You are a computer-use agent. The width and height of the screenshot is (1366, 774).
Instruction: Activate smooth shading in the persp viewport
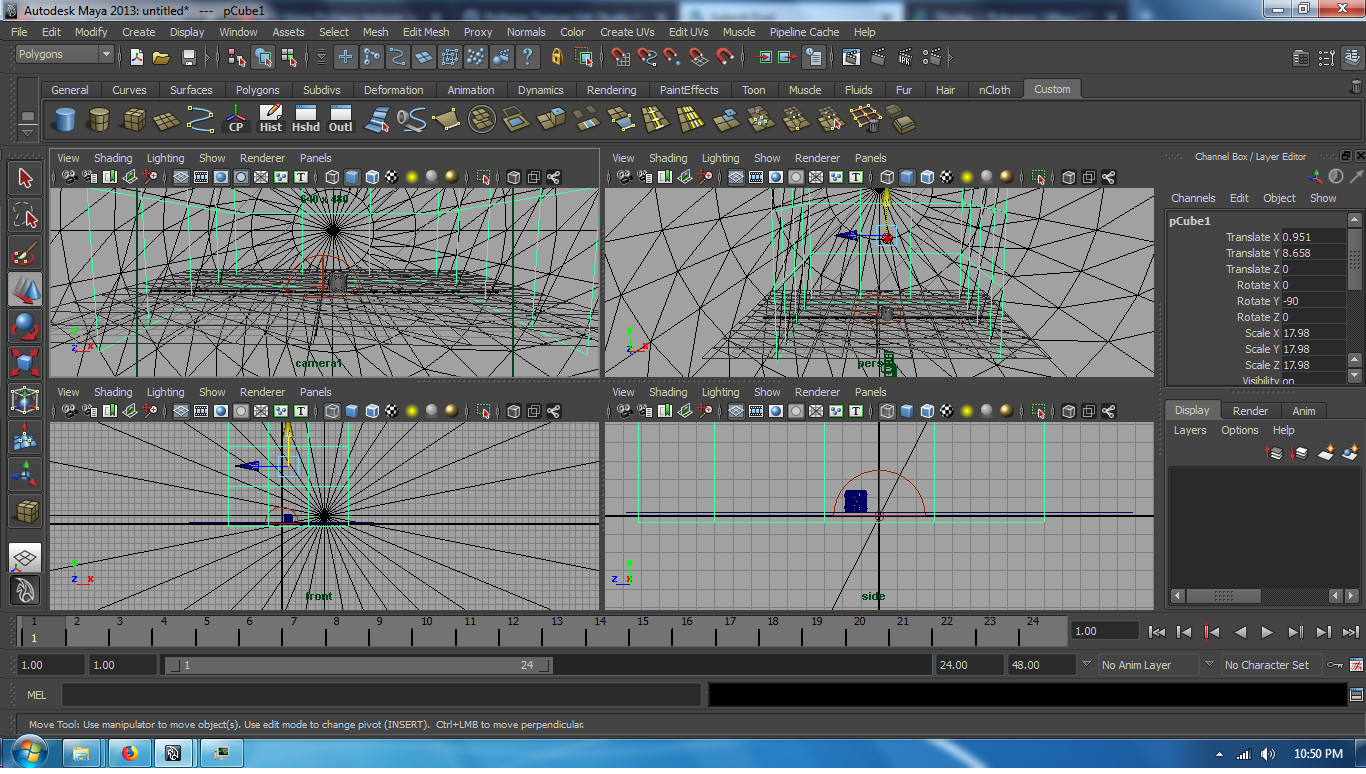907,176
